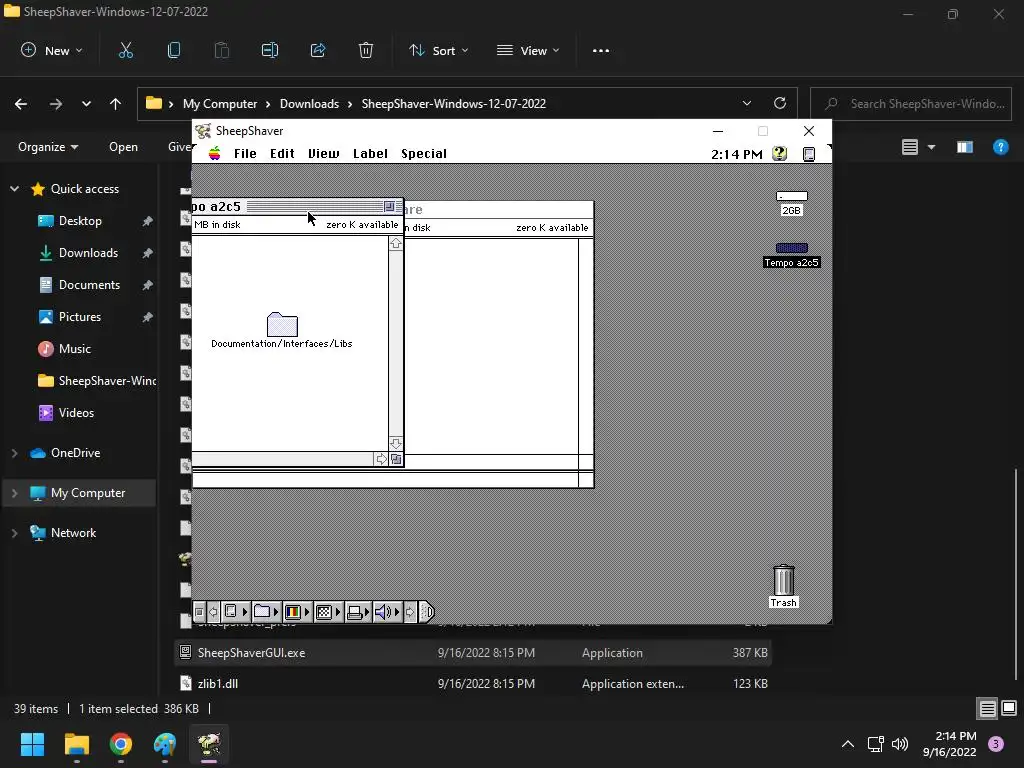Viewport: 1024px width, 768px height.
Task: Click the Cut icon in Explorer toolbar
Action: click(x=125, y=50)
